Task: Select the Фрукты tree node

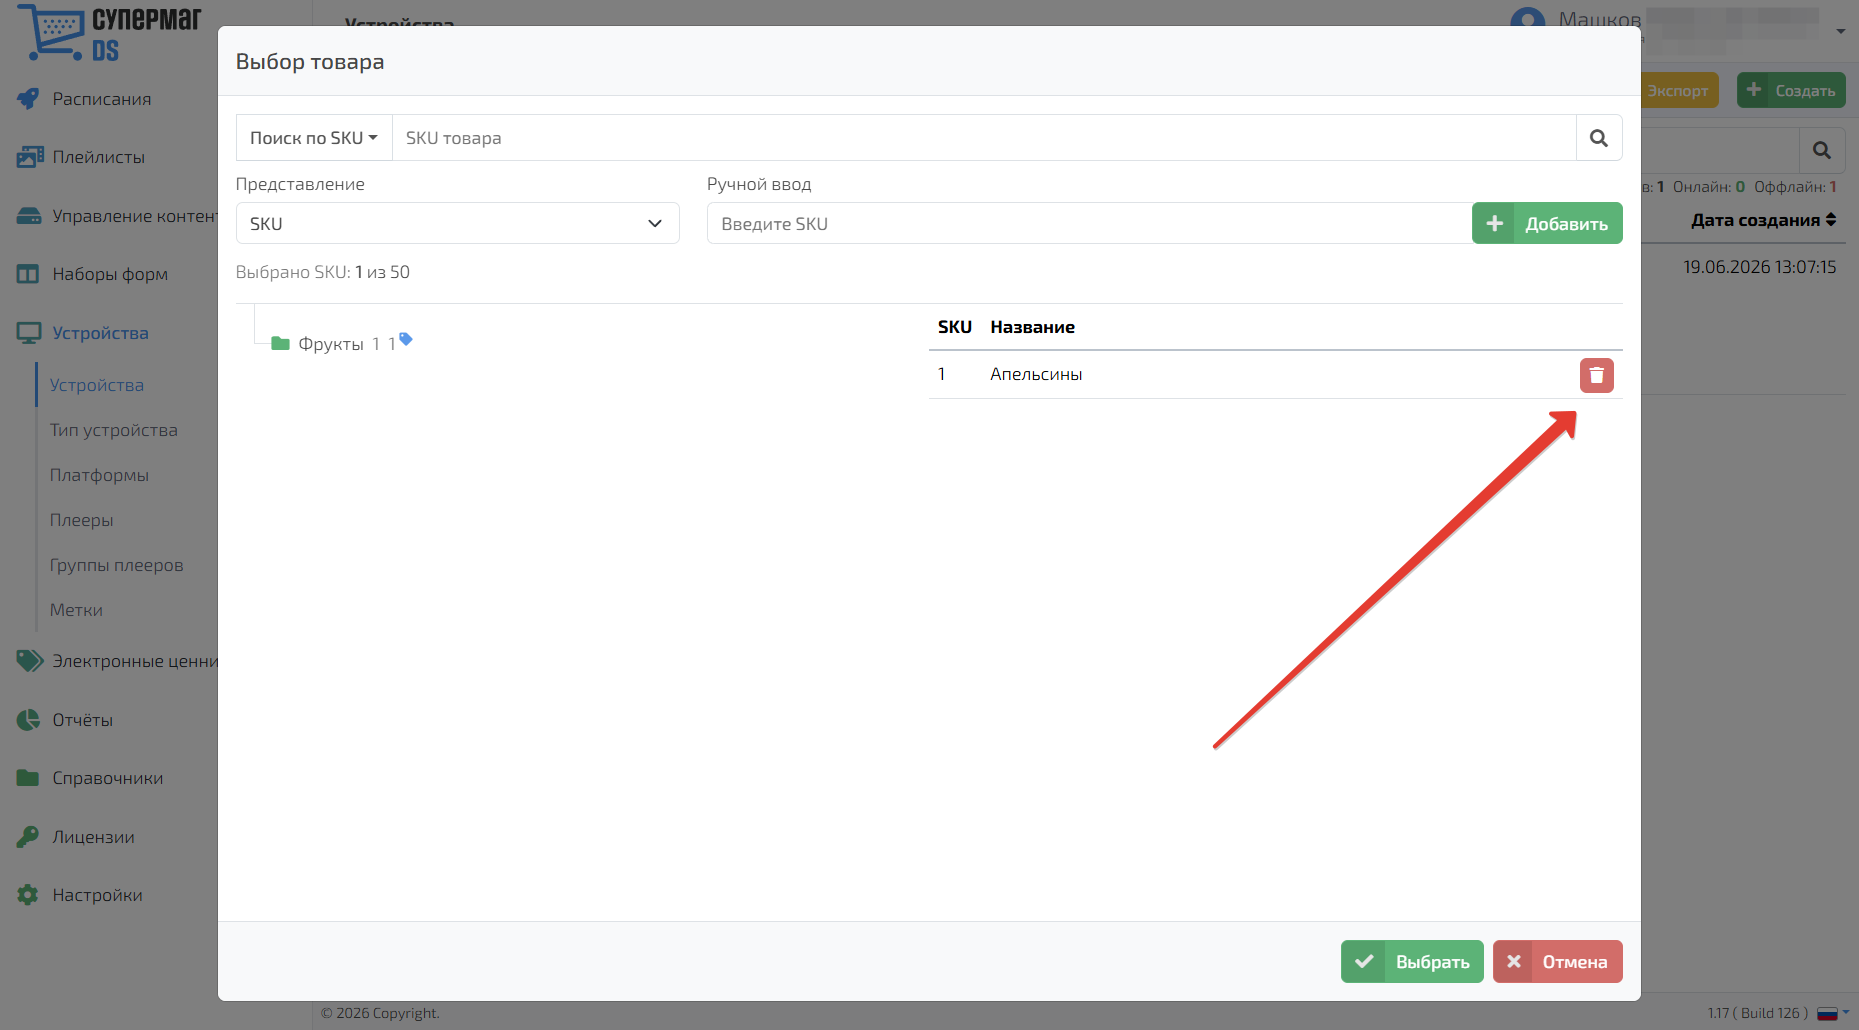Action: click(x=331, y=344)
